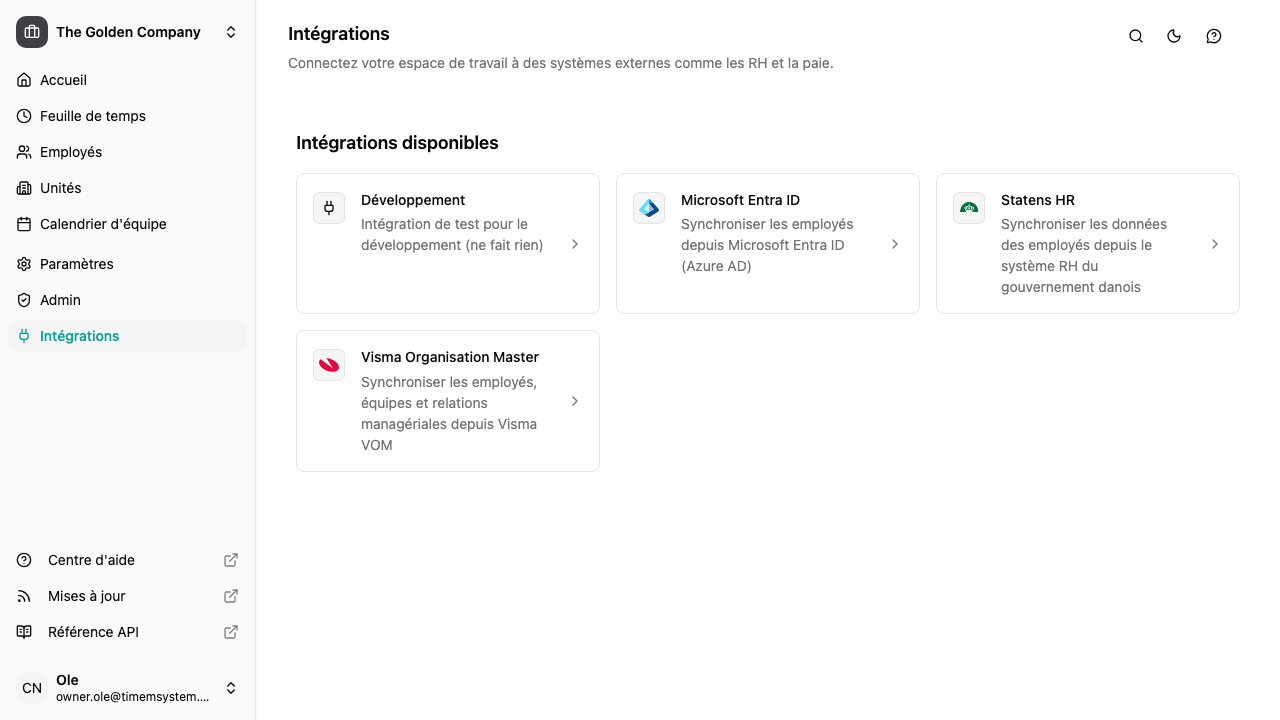Select the Calendrier d'équipe calendar icon

coord(24,224)
